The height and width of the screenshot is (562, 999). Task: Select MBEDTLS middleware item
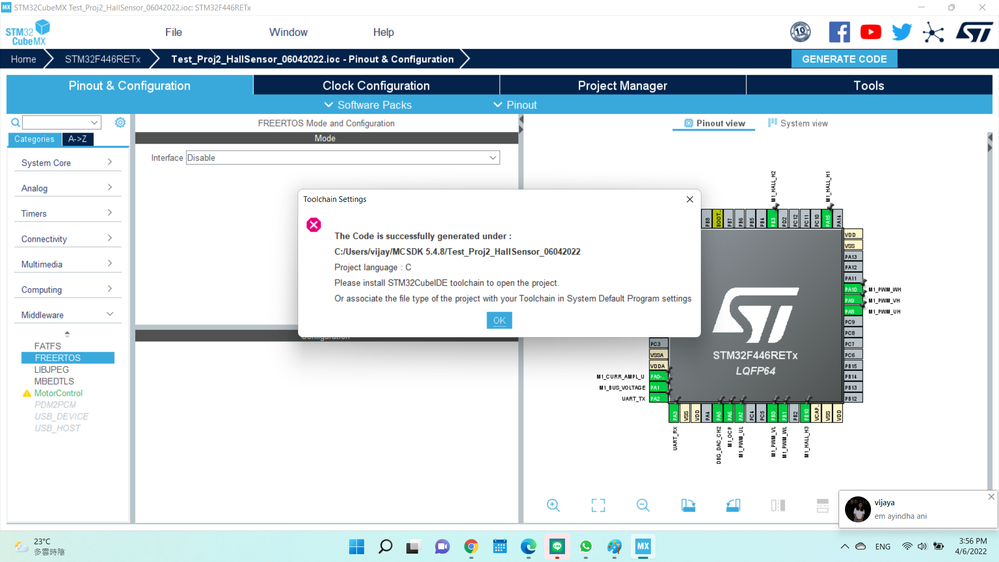pos(54,381)
